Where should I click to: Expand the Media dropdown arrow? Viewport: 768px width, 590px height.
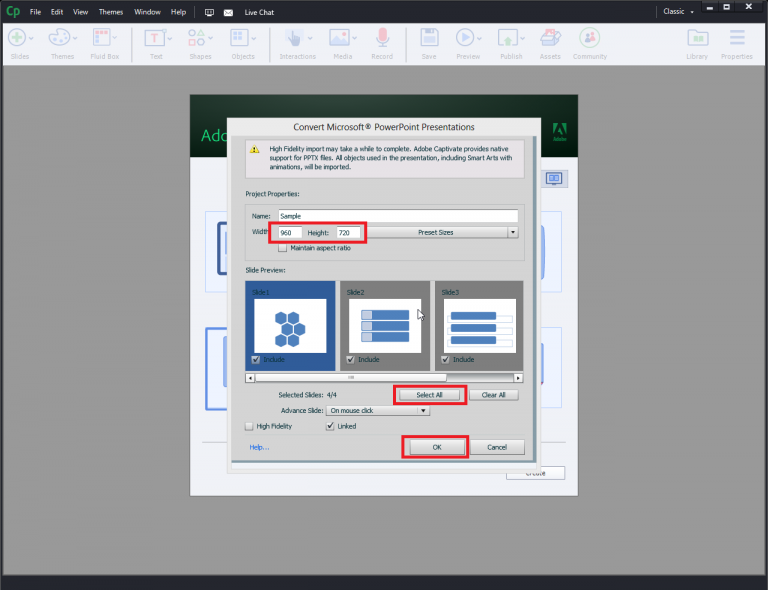(355, 38)
